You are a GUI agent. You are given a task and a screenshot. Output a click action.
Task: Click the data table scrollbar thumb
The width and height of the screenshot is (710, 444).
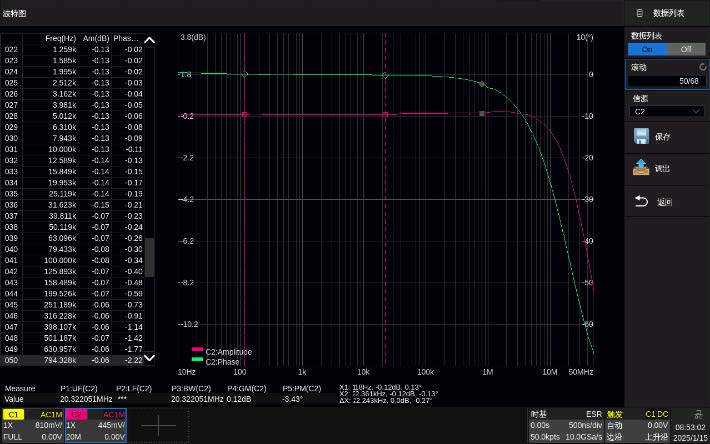pos(149,257)
